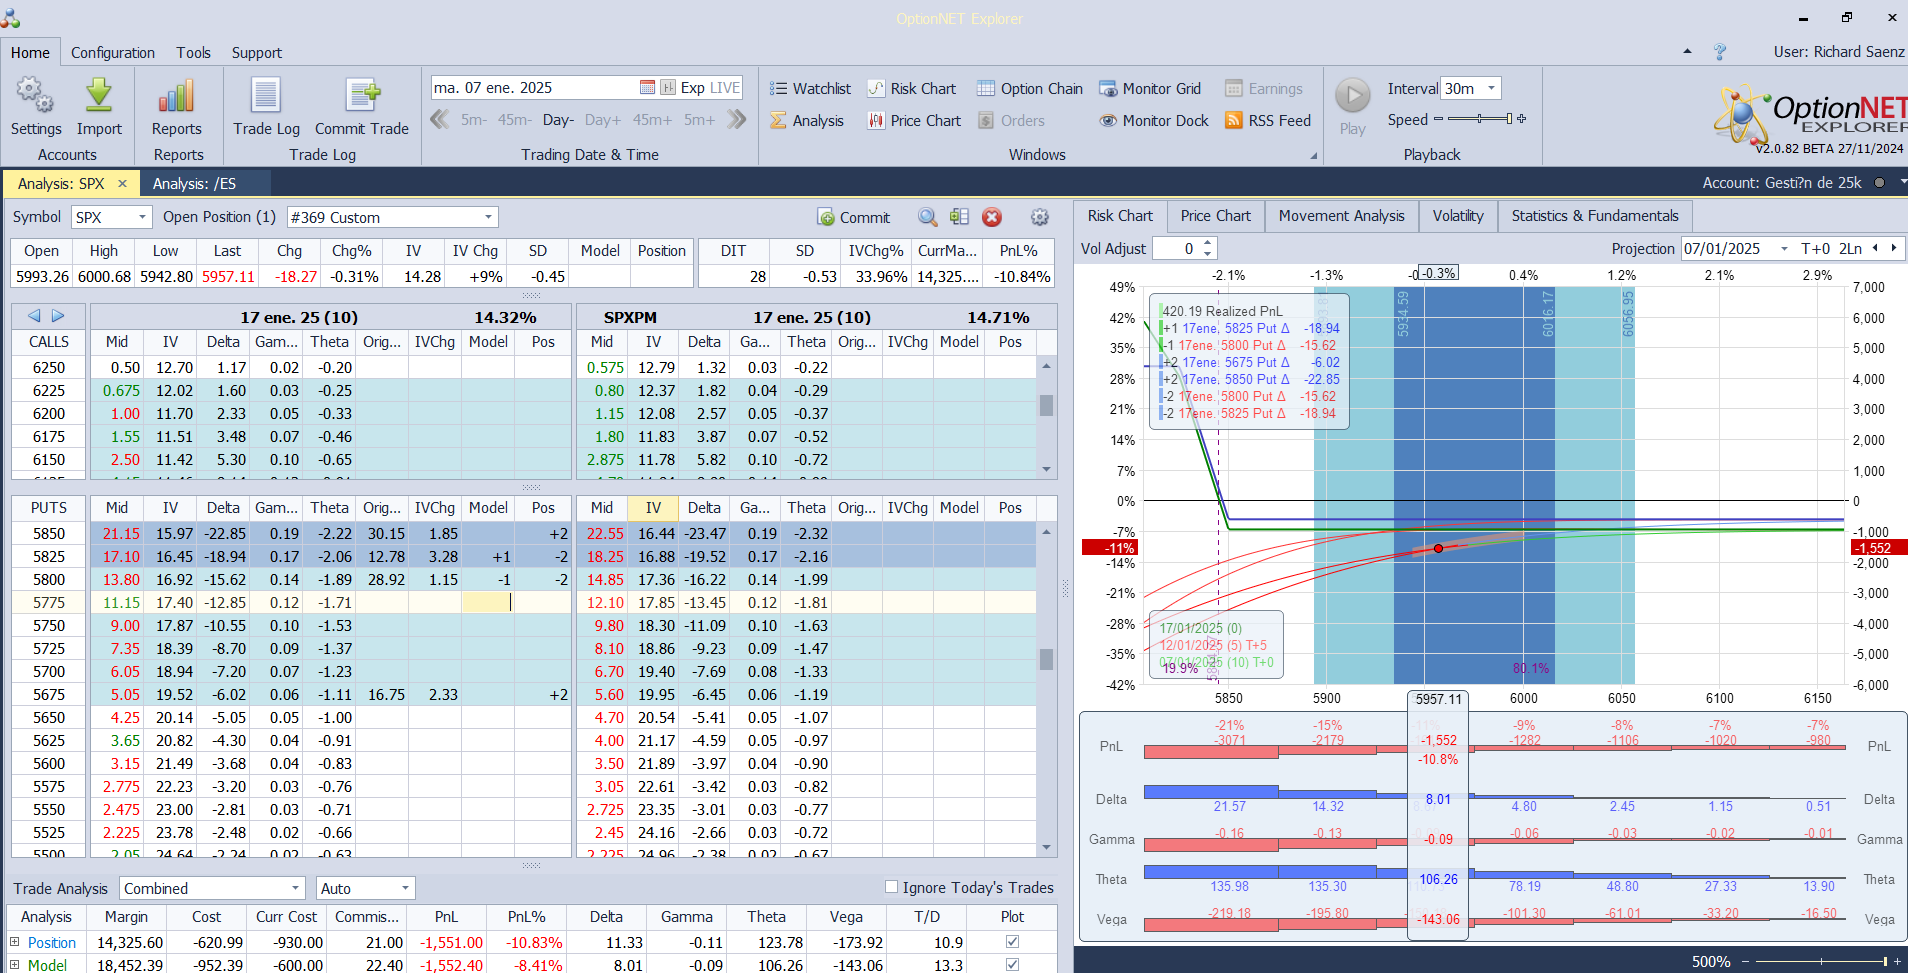This screenshot has width=1908, height=973.
Task: Open the help question mark icon
Action: click(x=1720, y=52)
